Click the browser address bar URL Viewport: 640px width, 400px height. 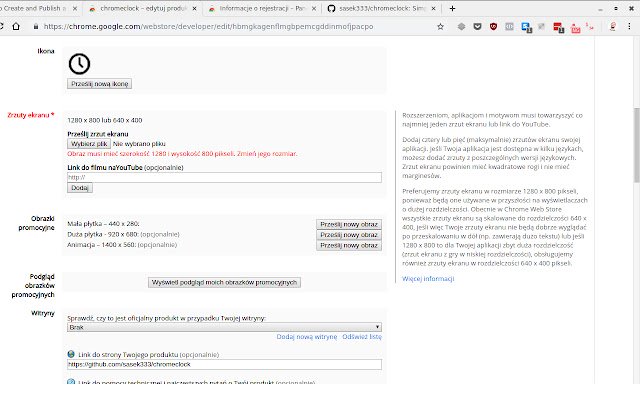tap(208, 27)
